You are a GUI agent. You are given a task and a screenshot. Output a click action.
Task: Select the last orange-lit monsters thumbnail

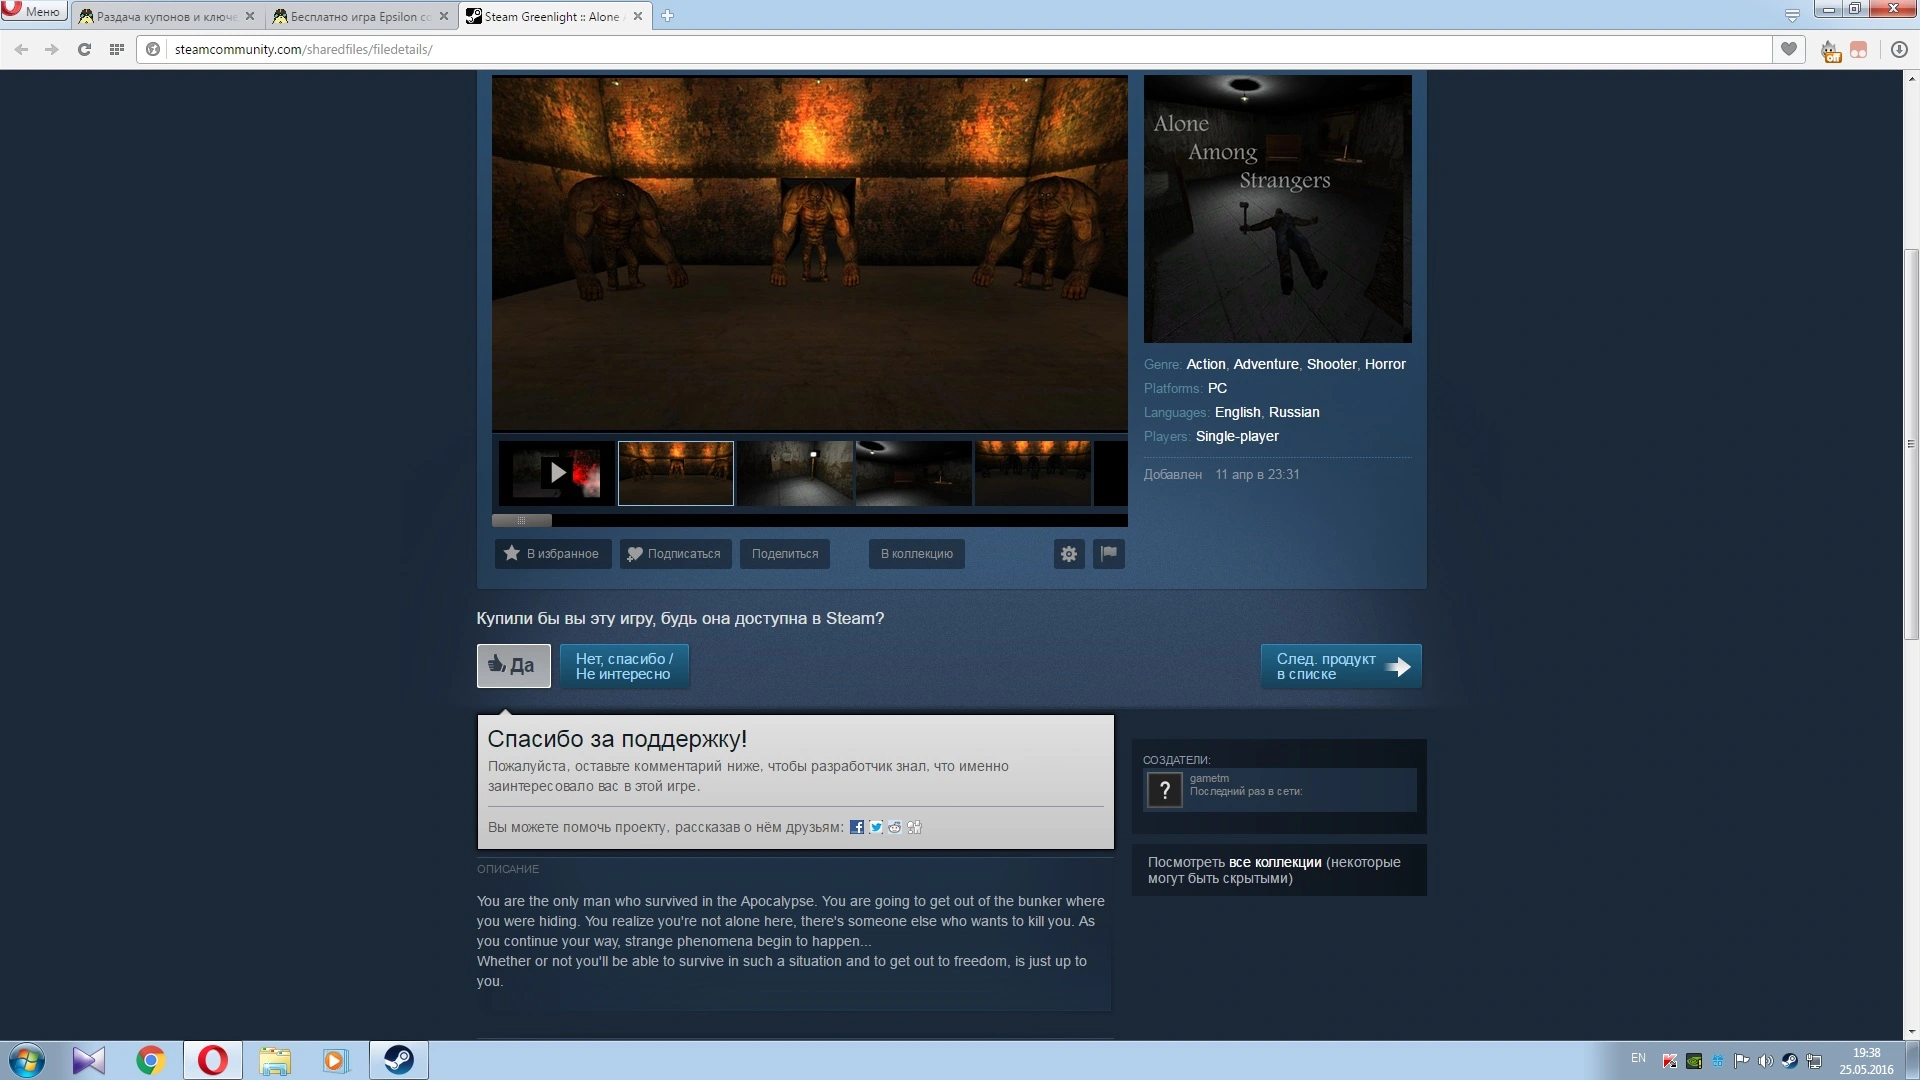click(x=1033, y=473)
